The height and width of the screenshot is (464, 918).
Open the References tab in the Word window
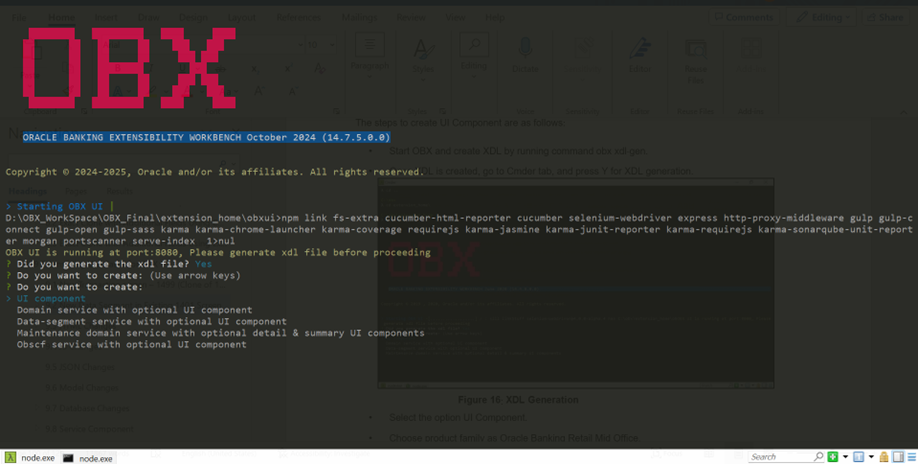tap(299, 18)
